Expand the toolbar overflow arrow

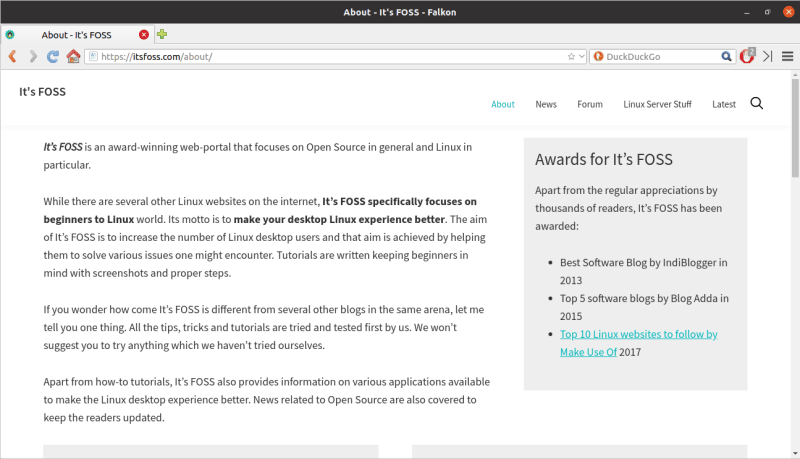coord(767,57)
